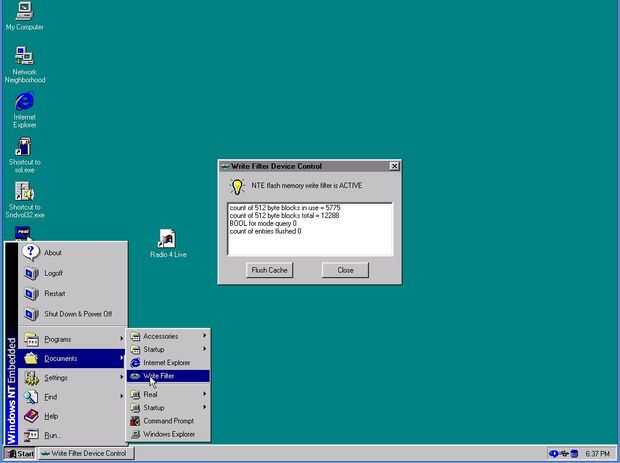
Task: Expand the Documents submenu arrow
Action: 121,358
